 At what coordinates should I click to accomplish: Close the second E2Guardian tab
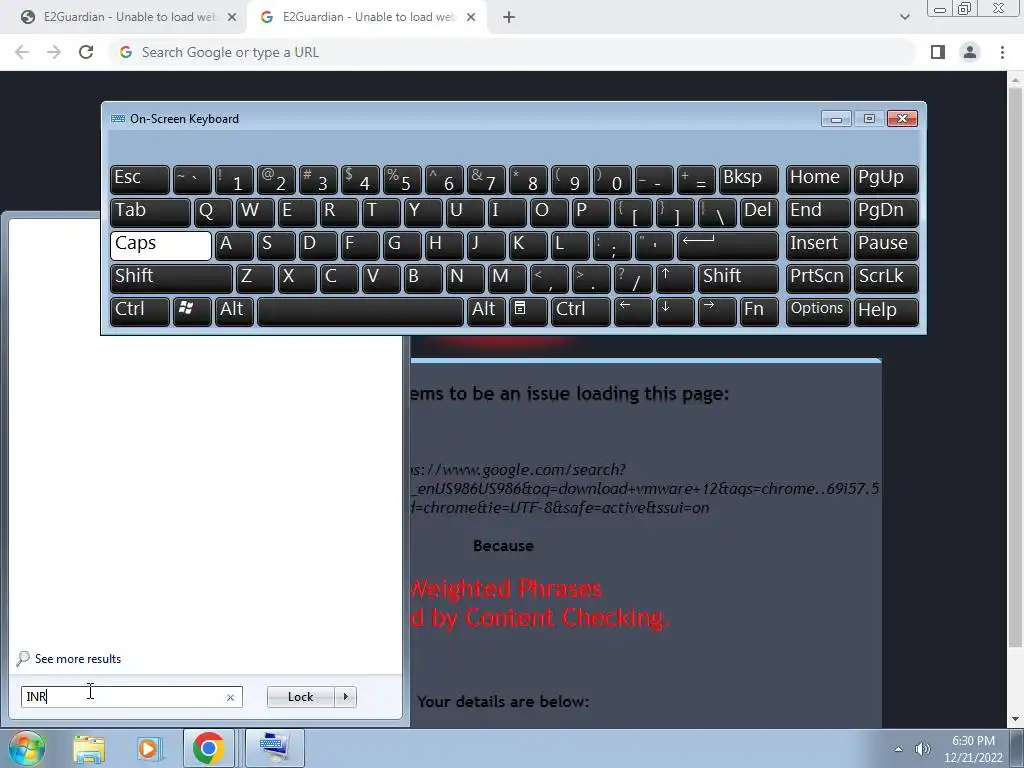pos(471,18)
